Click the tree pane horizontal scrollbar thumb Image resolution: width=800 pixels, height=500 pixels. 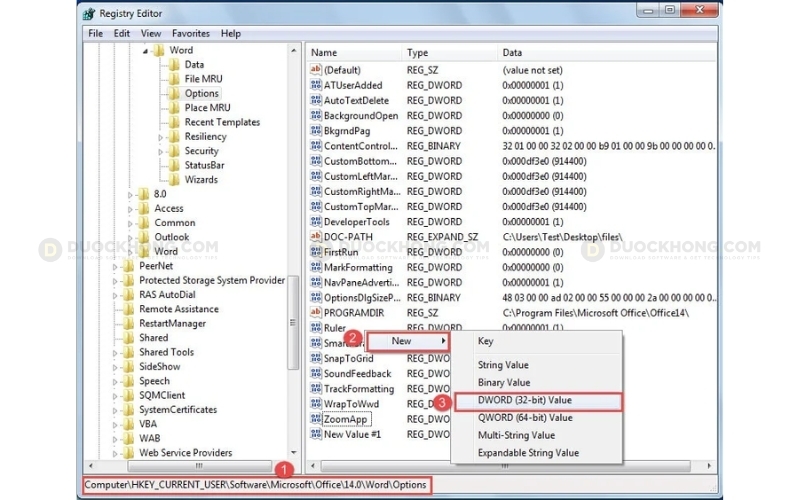pos(199,466)
